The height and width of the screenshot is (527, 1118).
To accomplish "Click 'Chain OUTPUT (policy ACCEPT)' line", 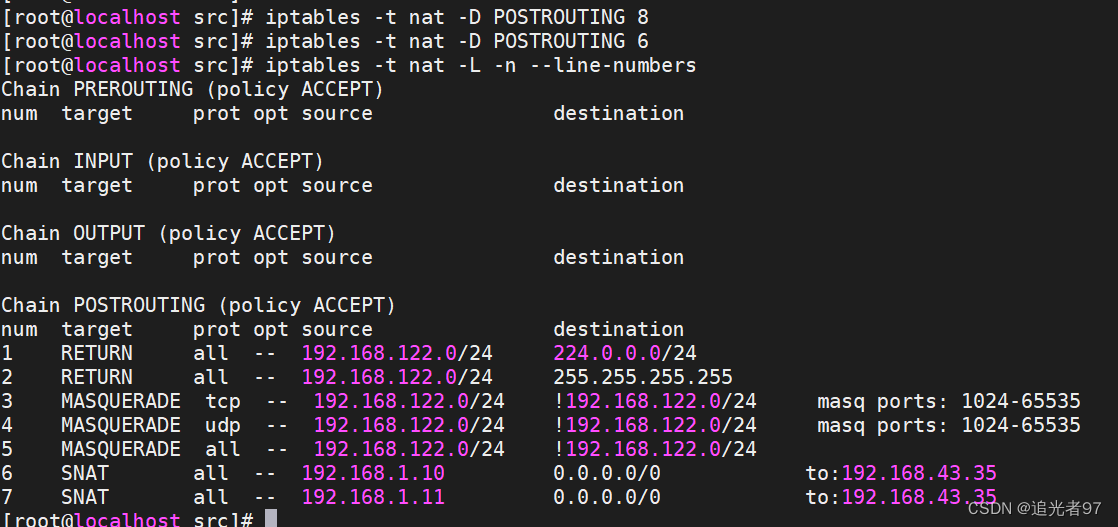I will pyautogui.click(x=168, y=233).
